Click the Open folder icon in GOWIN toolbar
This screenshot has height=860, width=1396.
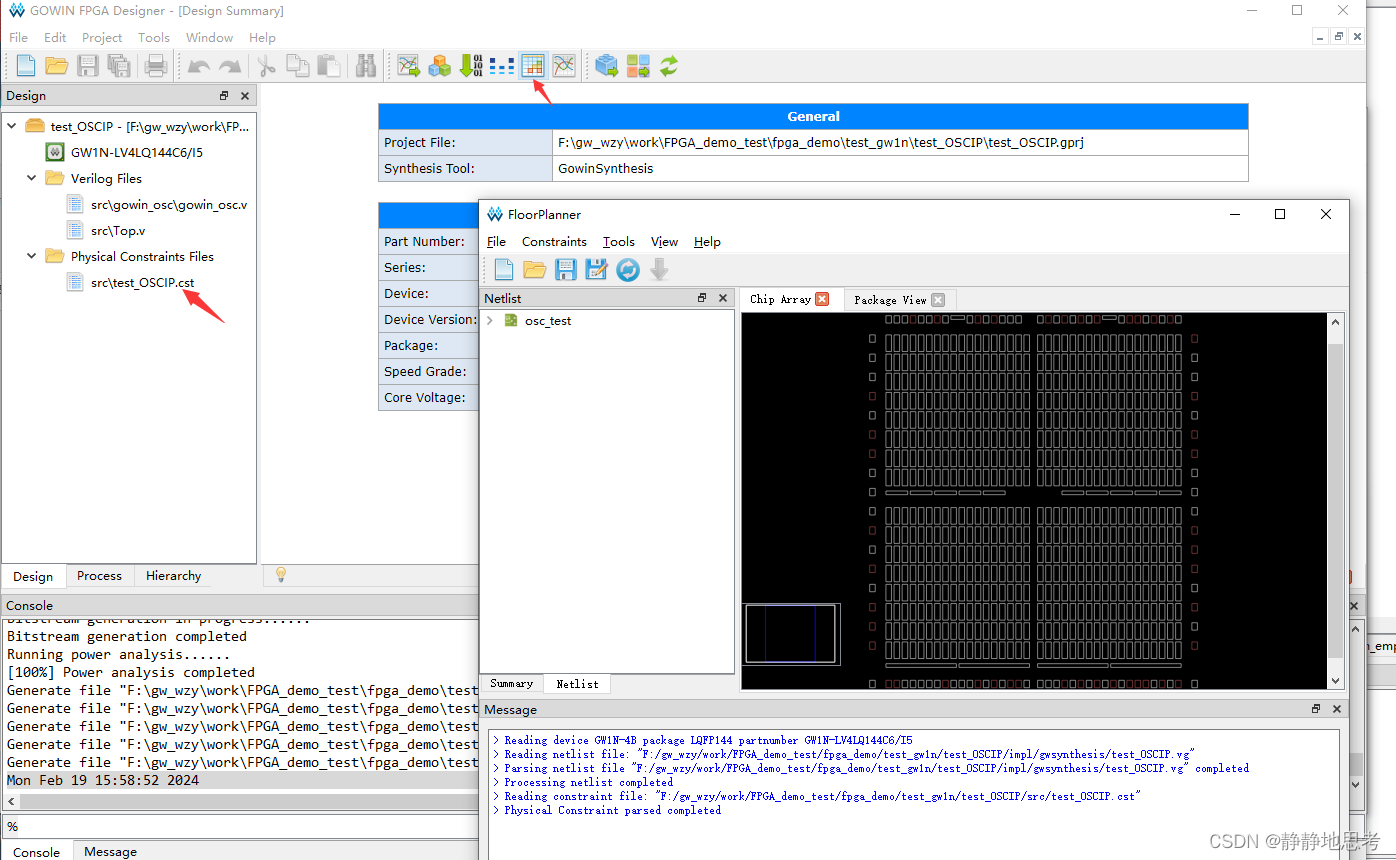click(x=57, y=66)
